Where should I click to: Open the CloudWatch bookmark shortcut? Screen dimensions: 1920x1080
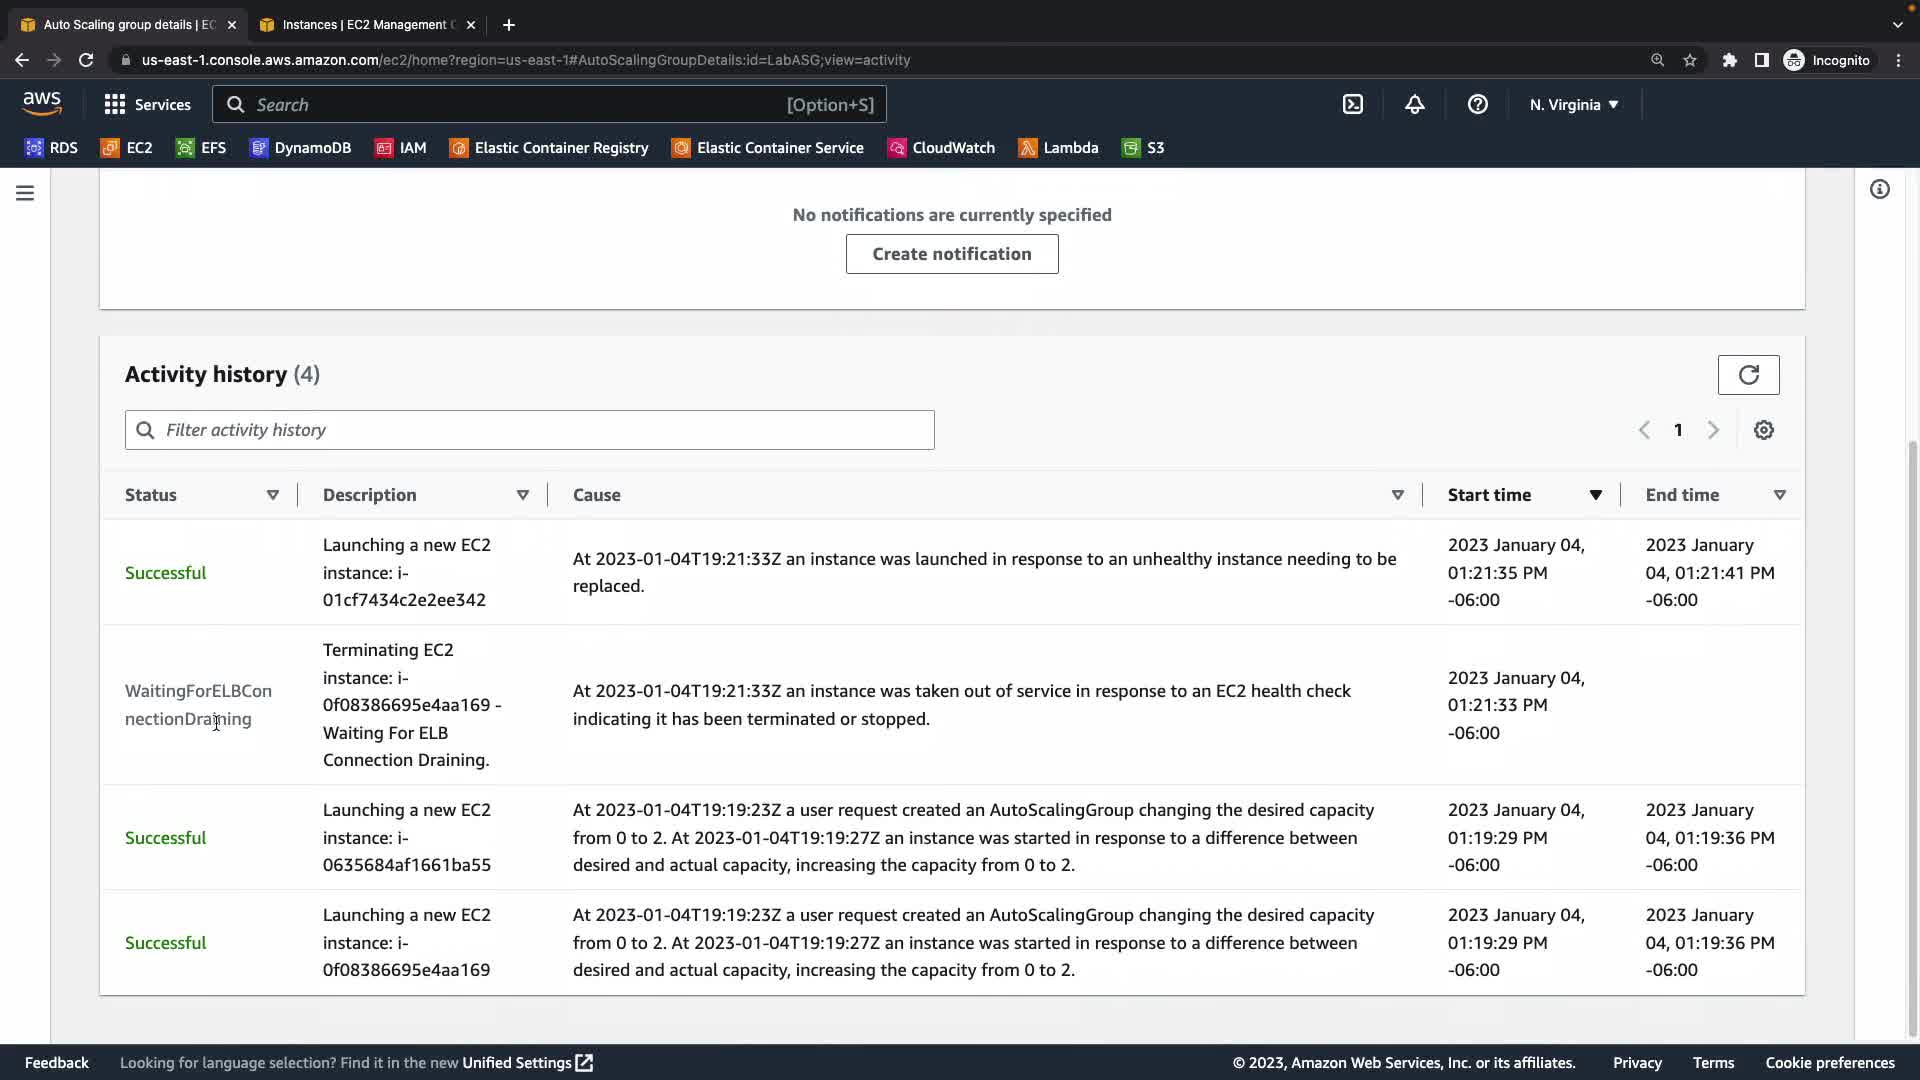tap(941, 148)
